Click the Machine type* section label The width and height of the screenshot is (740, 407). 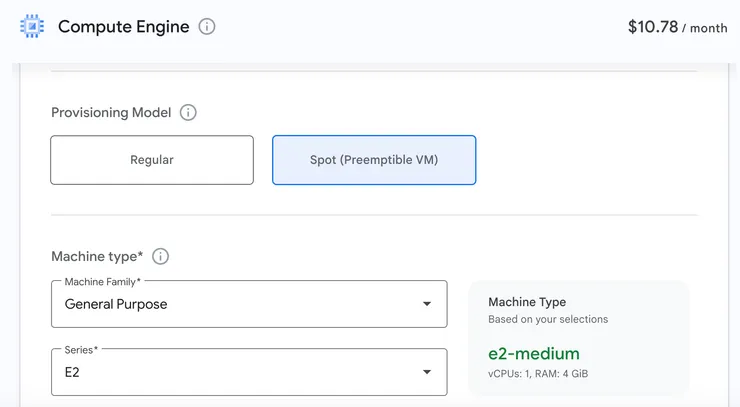tap(97, 256)
